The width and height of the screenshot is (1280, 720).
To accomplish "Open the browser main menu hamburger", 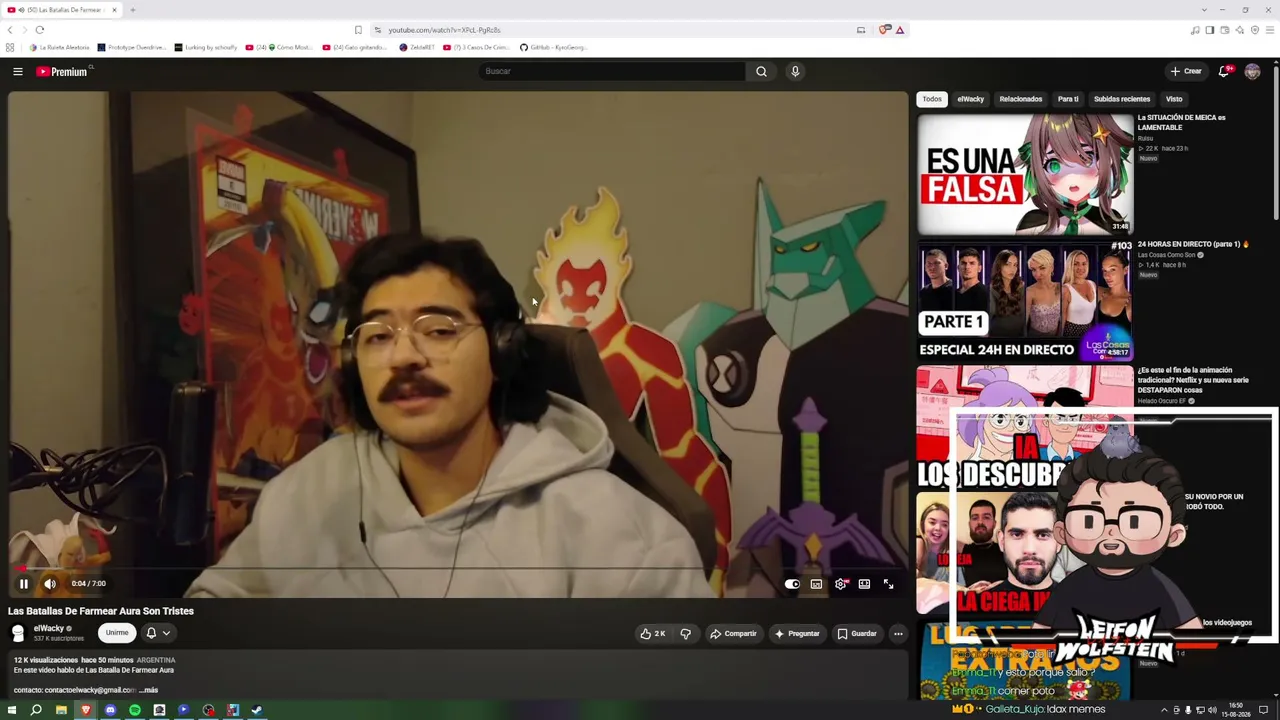I will coord(1270,30).
